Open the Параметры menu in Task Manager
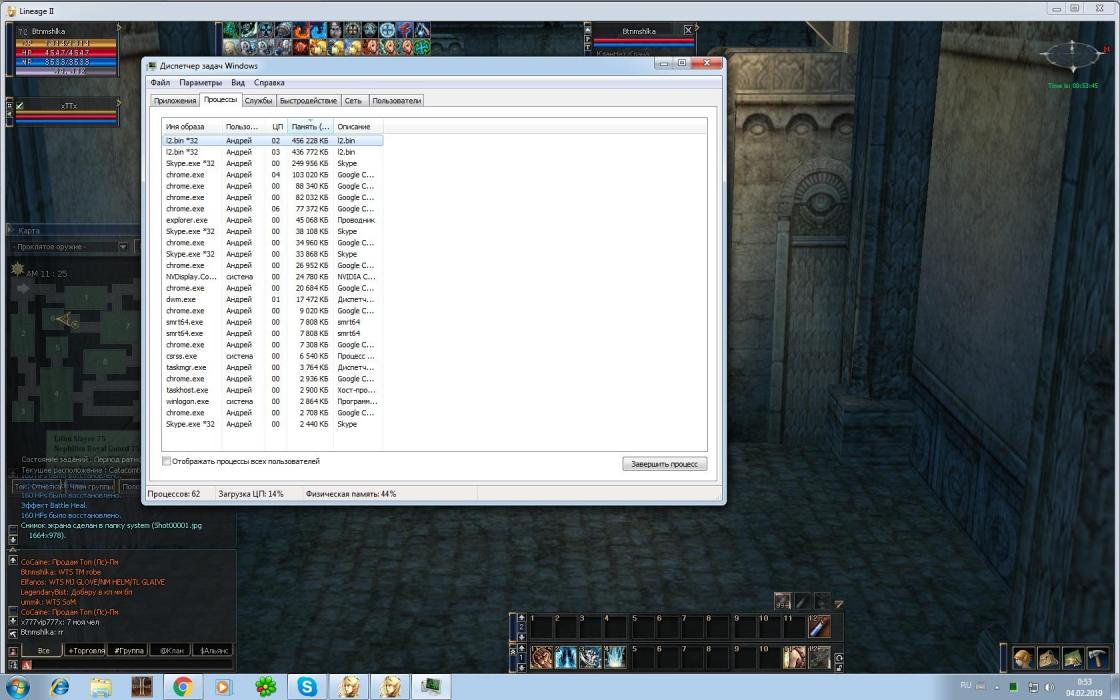The width and height of the screenshot is (1120, 700). click(x=201, y=83)
